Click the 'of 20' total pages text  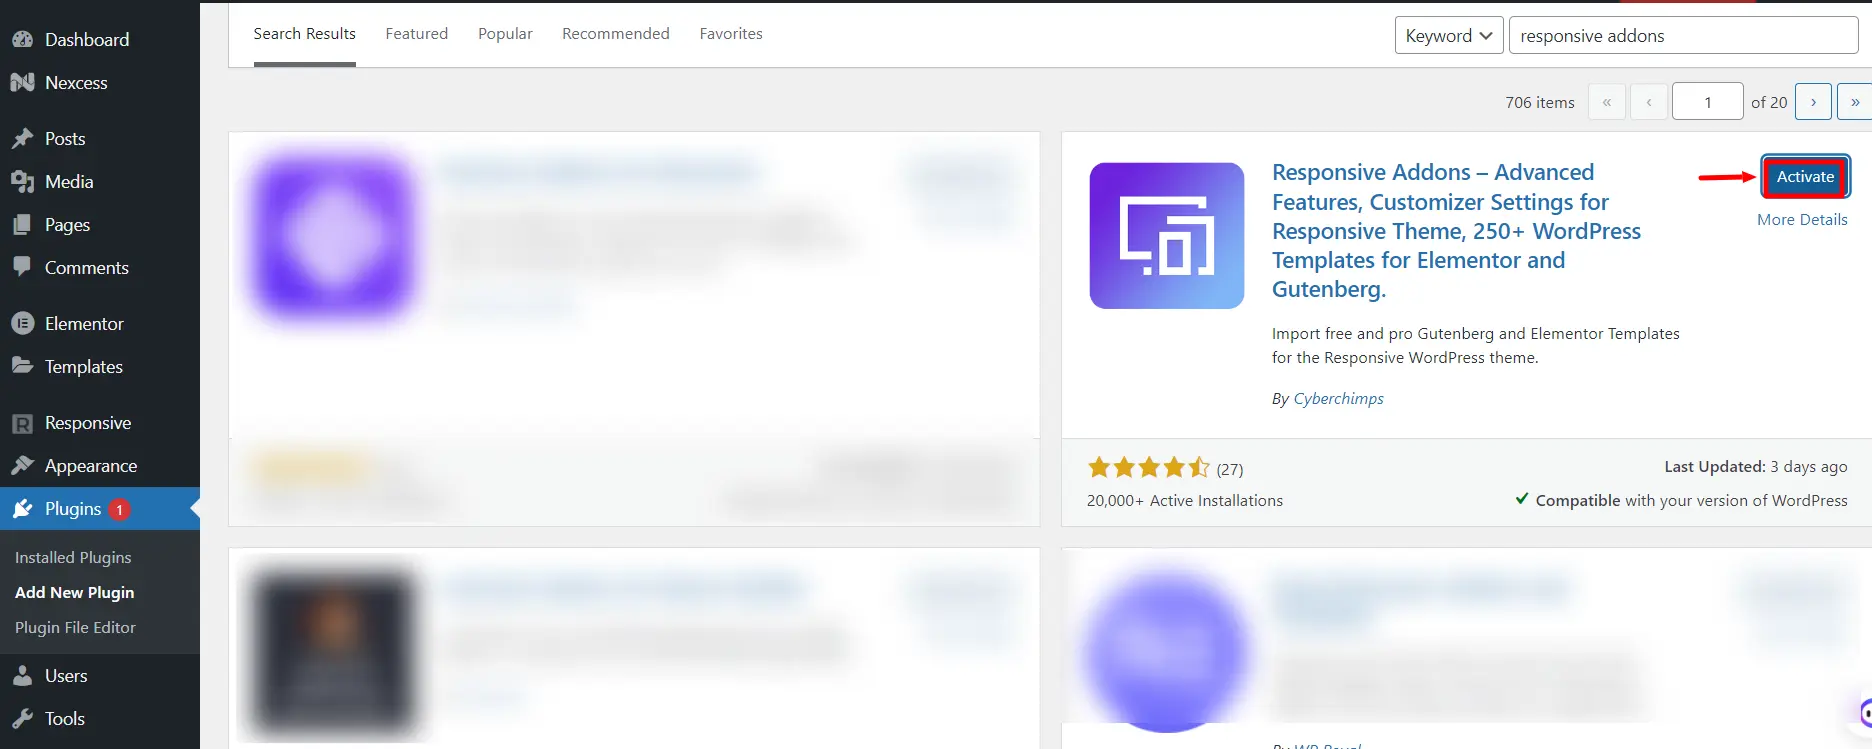coord(1769,103)
